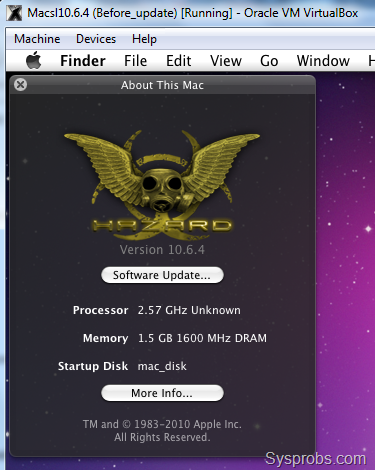375x470 pixels.
Task: Click the Apple Inc. copyright text
Action: (x=162, y=430)
